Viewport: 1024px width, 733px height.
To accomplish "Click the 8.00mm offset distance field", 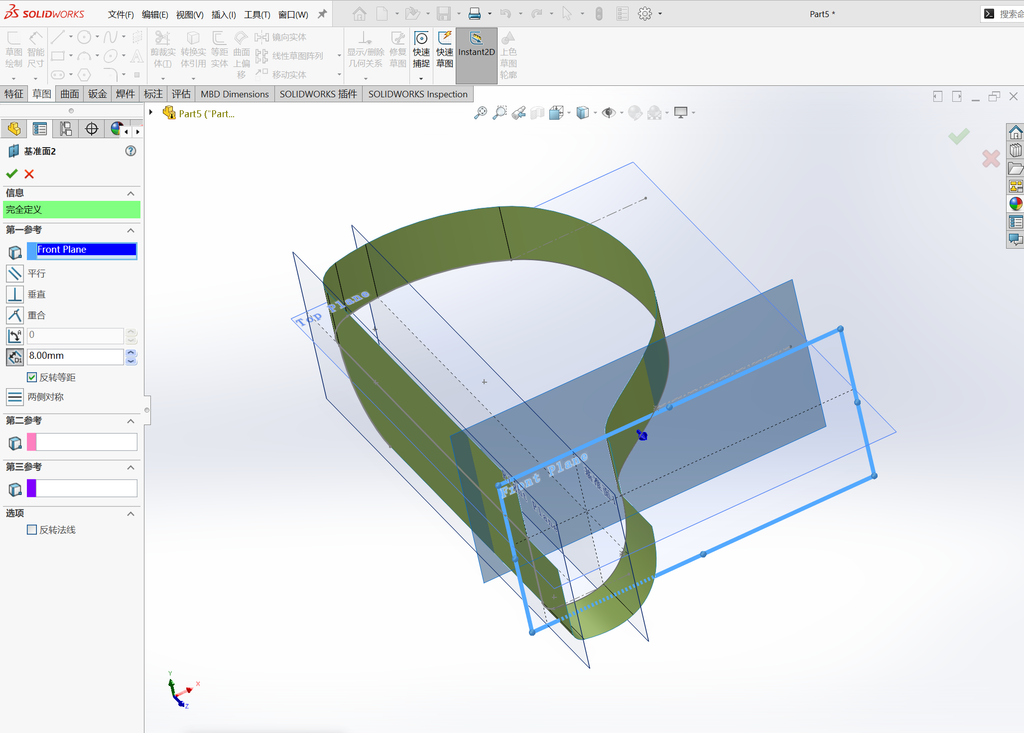I will pos(75,356).
